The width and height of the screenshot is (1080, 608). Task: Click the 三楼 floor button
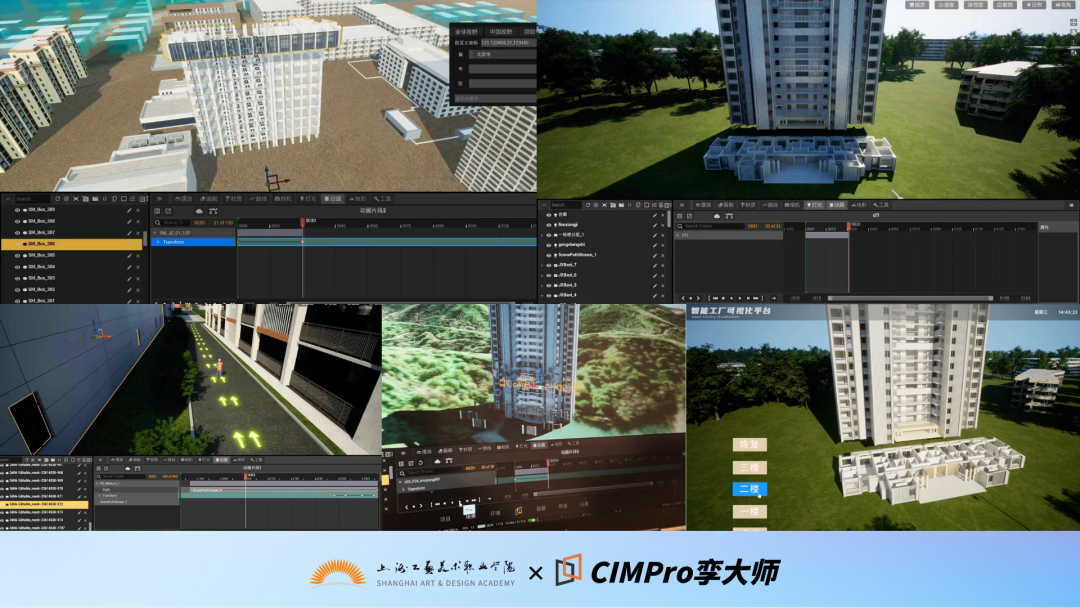point(749,468)
